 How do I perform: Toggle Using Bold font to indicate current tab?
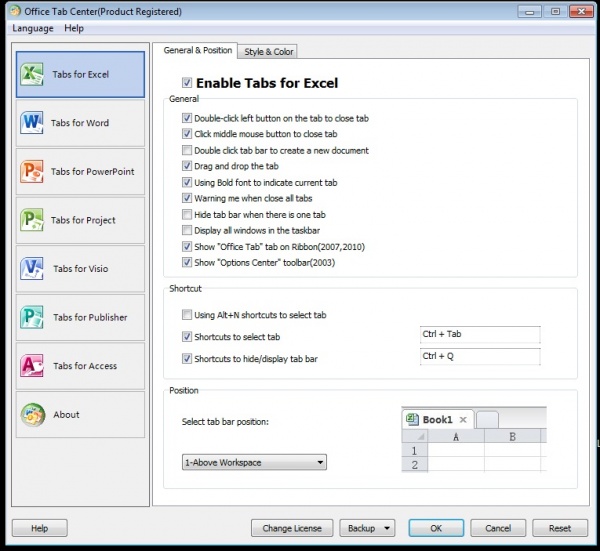(x=187, y=182)
